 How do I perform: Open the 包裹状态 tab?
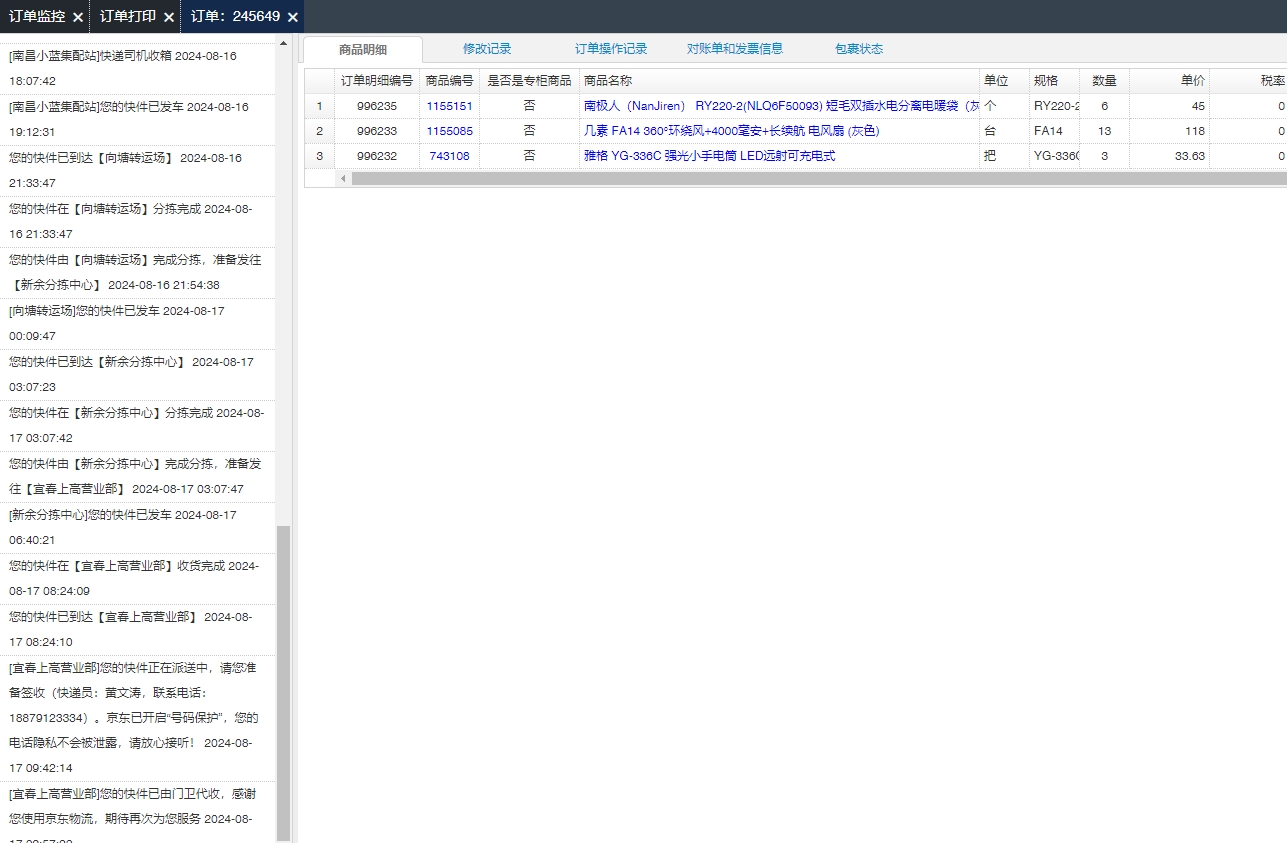[x=859, y=48]
